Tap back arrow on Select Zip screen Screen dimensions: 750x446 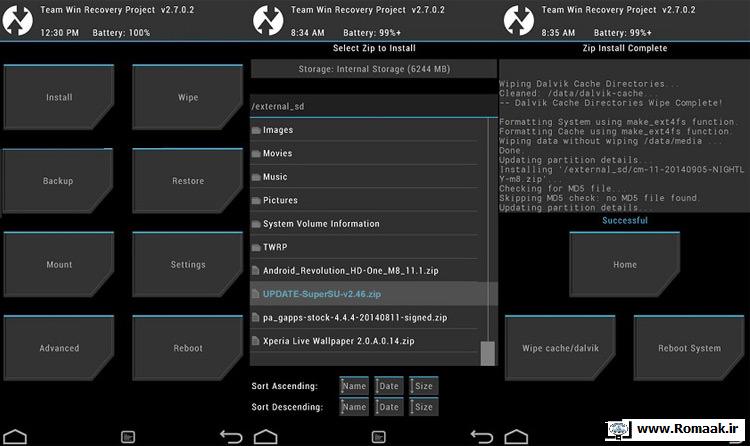coord(482,436)
